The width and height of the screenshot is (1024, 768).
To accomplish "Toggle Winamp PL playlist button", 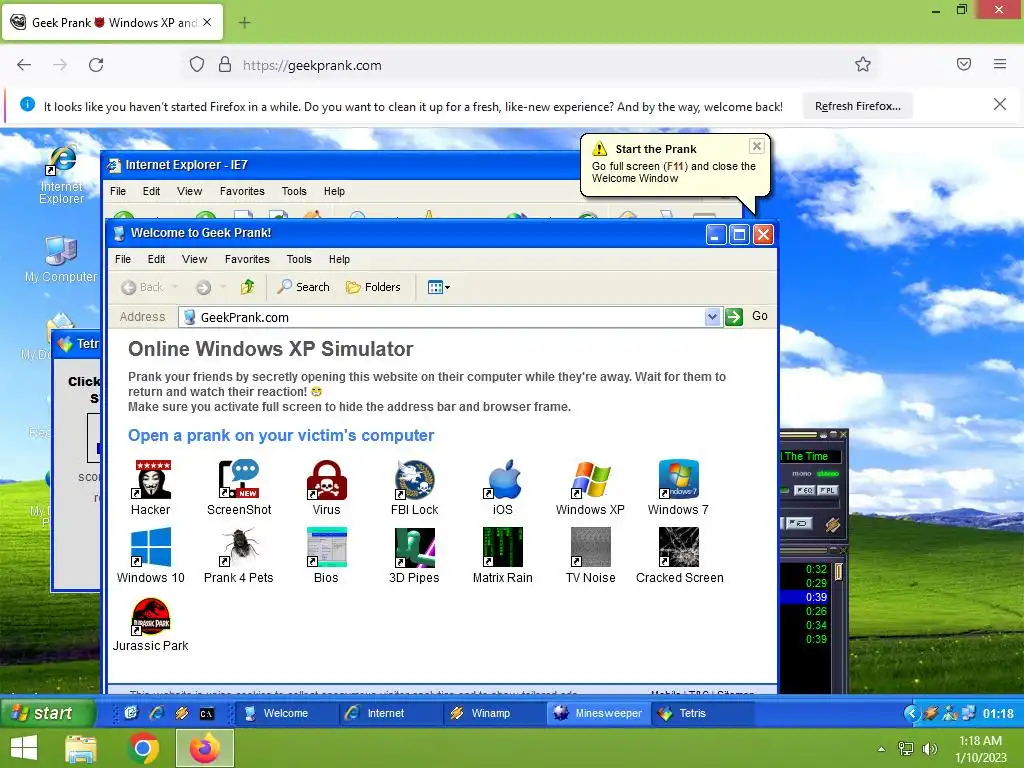I will tap(827, 490).
